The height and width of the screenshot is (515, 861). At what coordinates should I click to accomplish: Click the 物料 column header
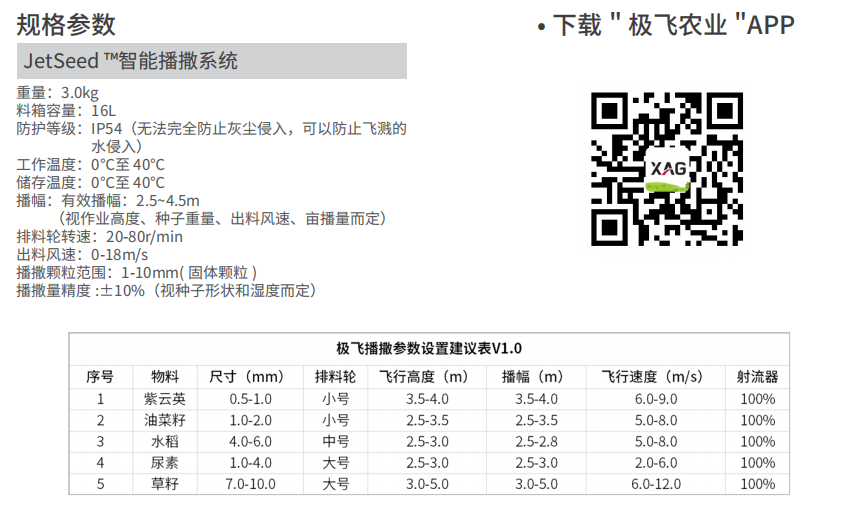[165, 377]
